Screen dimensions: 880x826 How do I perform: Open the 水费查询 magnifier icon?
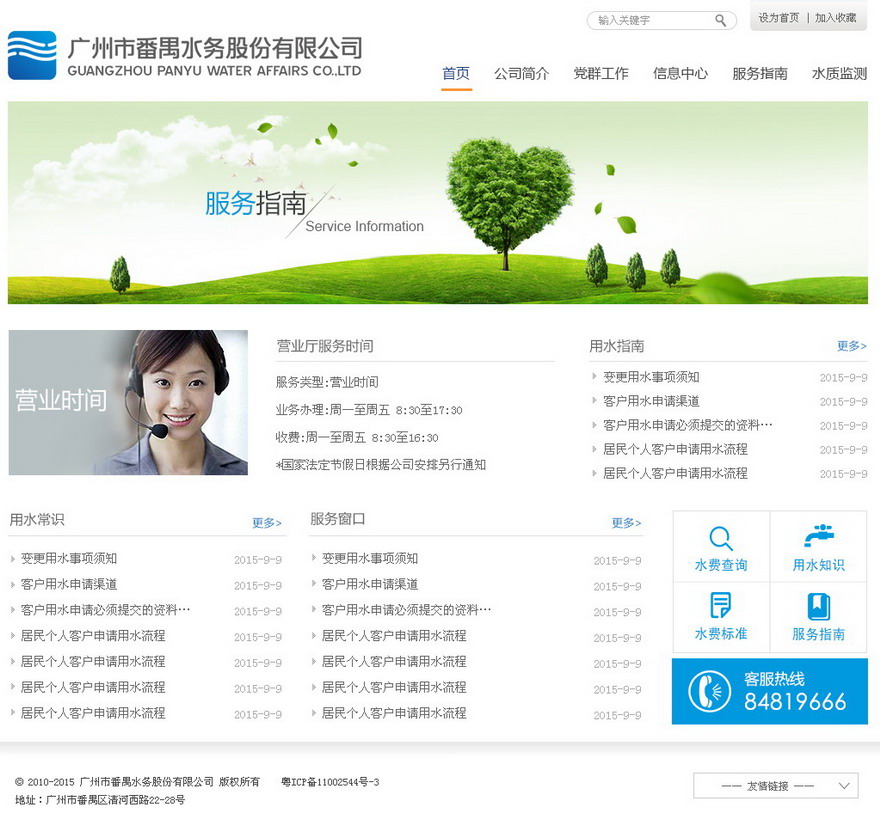coord(721,538)
